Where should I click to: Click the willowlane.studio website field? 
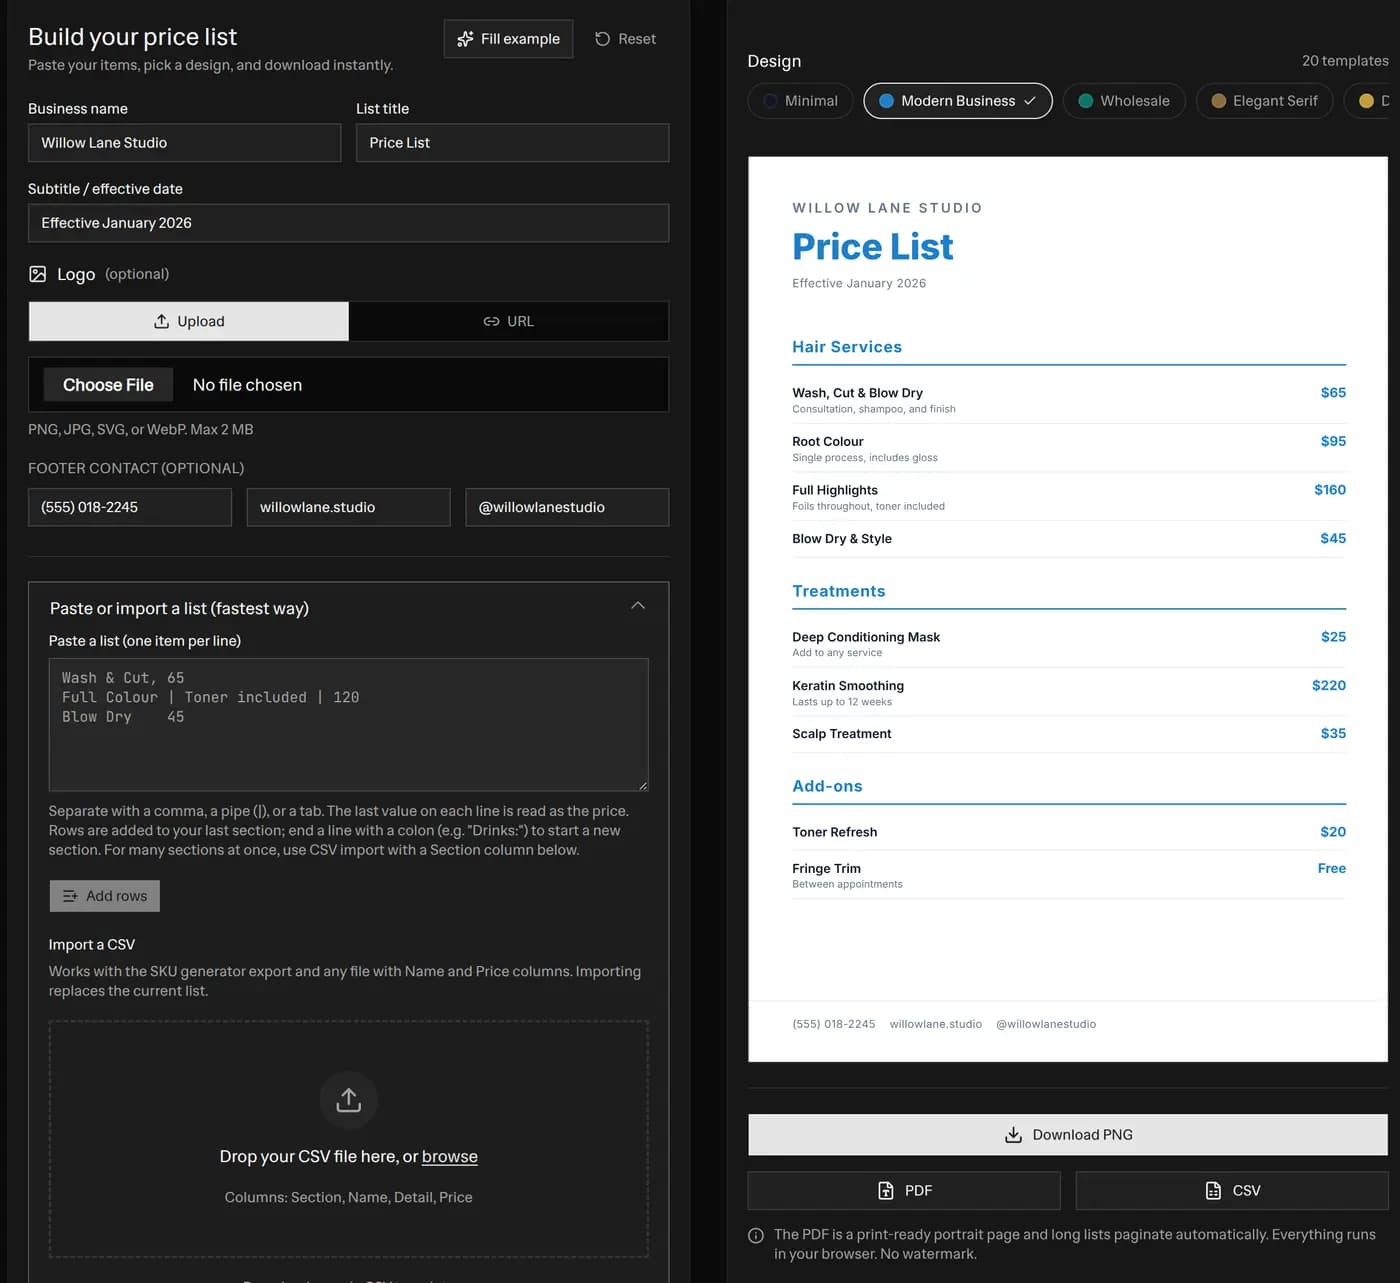[349, 507]
